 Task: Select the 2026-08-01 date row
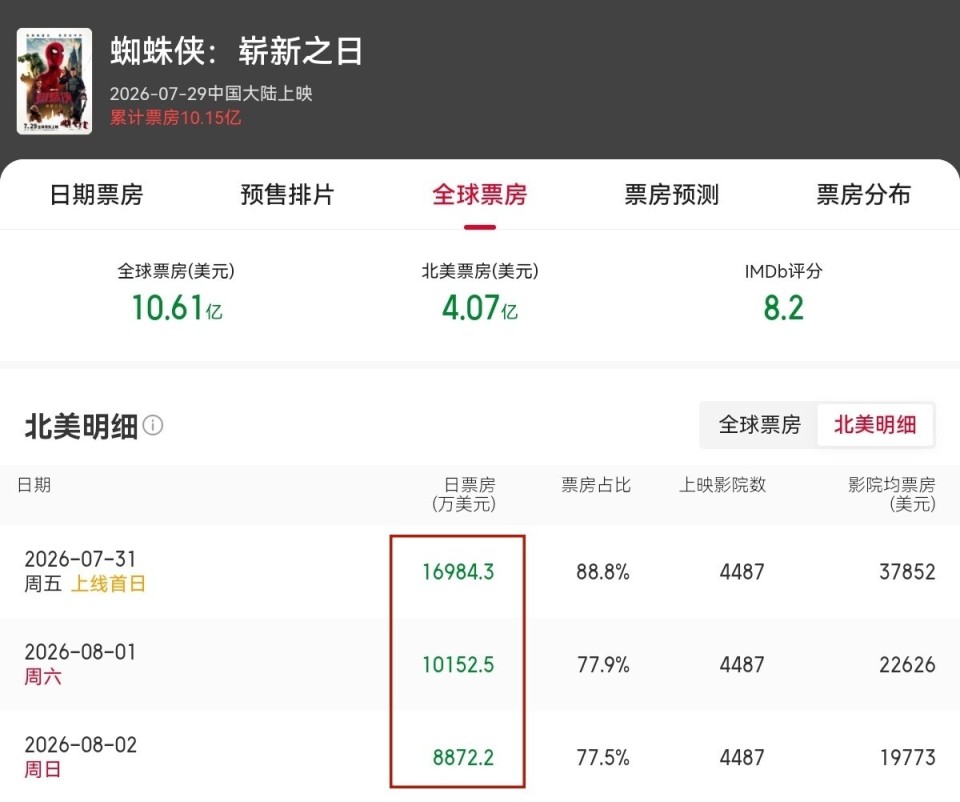tap(480, 664)
